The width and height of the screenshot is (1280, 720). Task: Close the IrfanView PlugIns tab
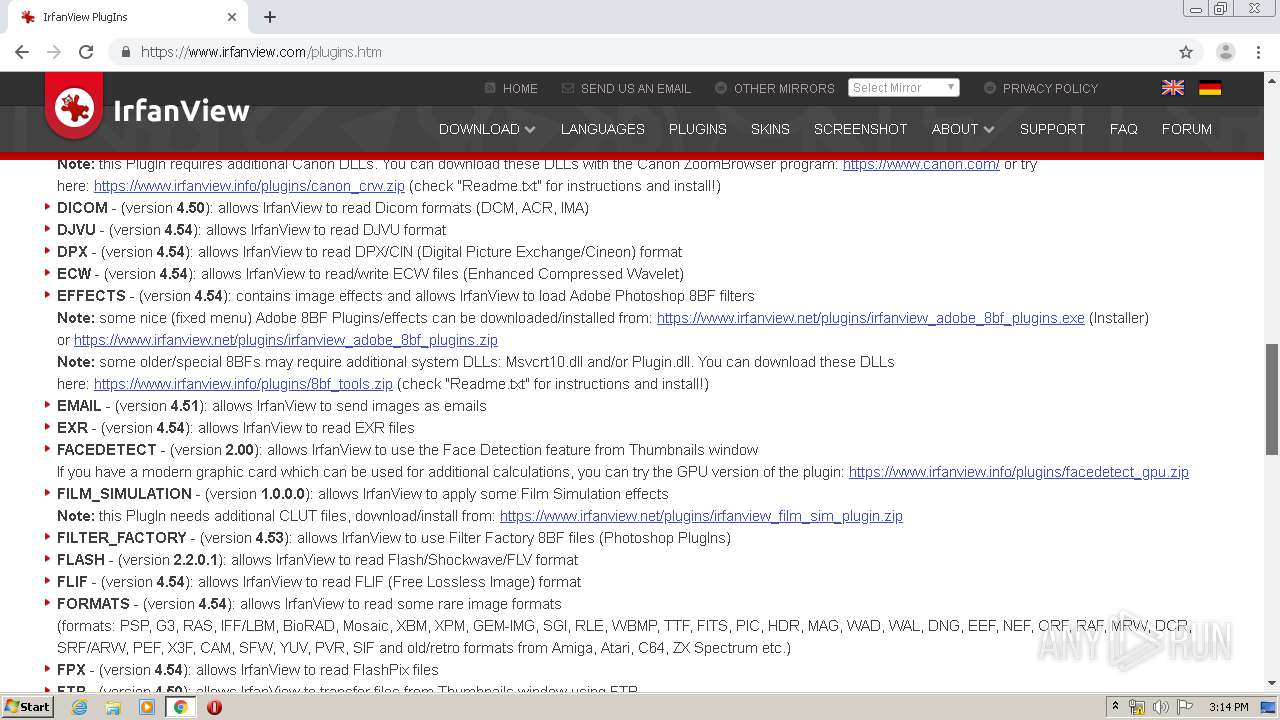point(232,17)
